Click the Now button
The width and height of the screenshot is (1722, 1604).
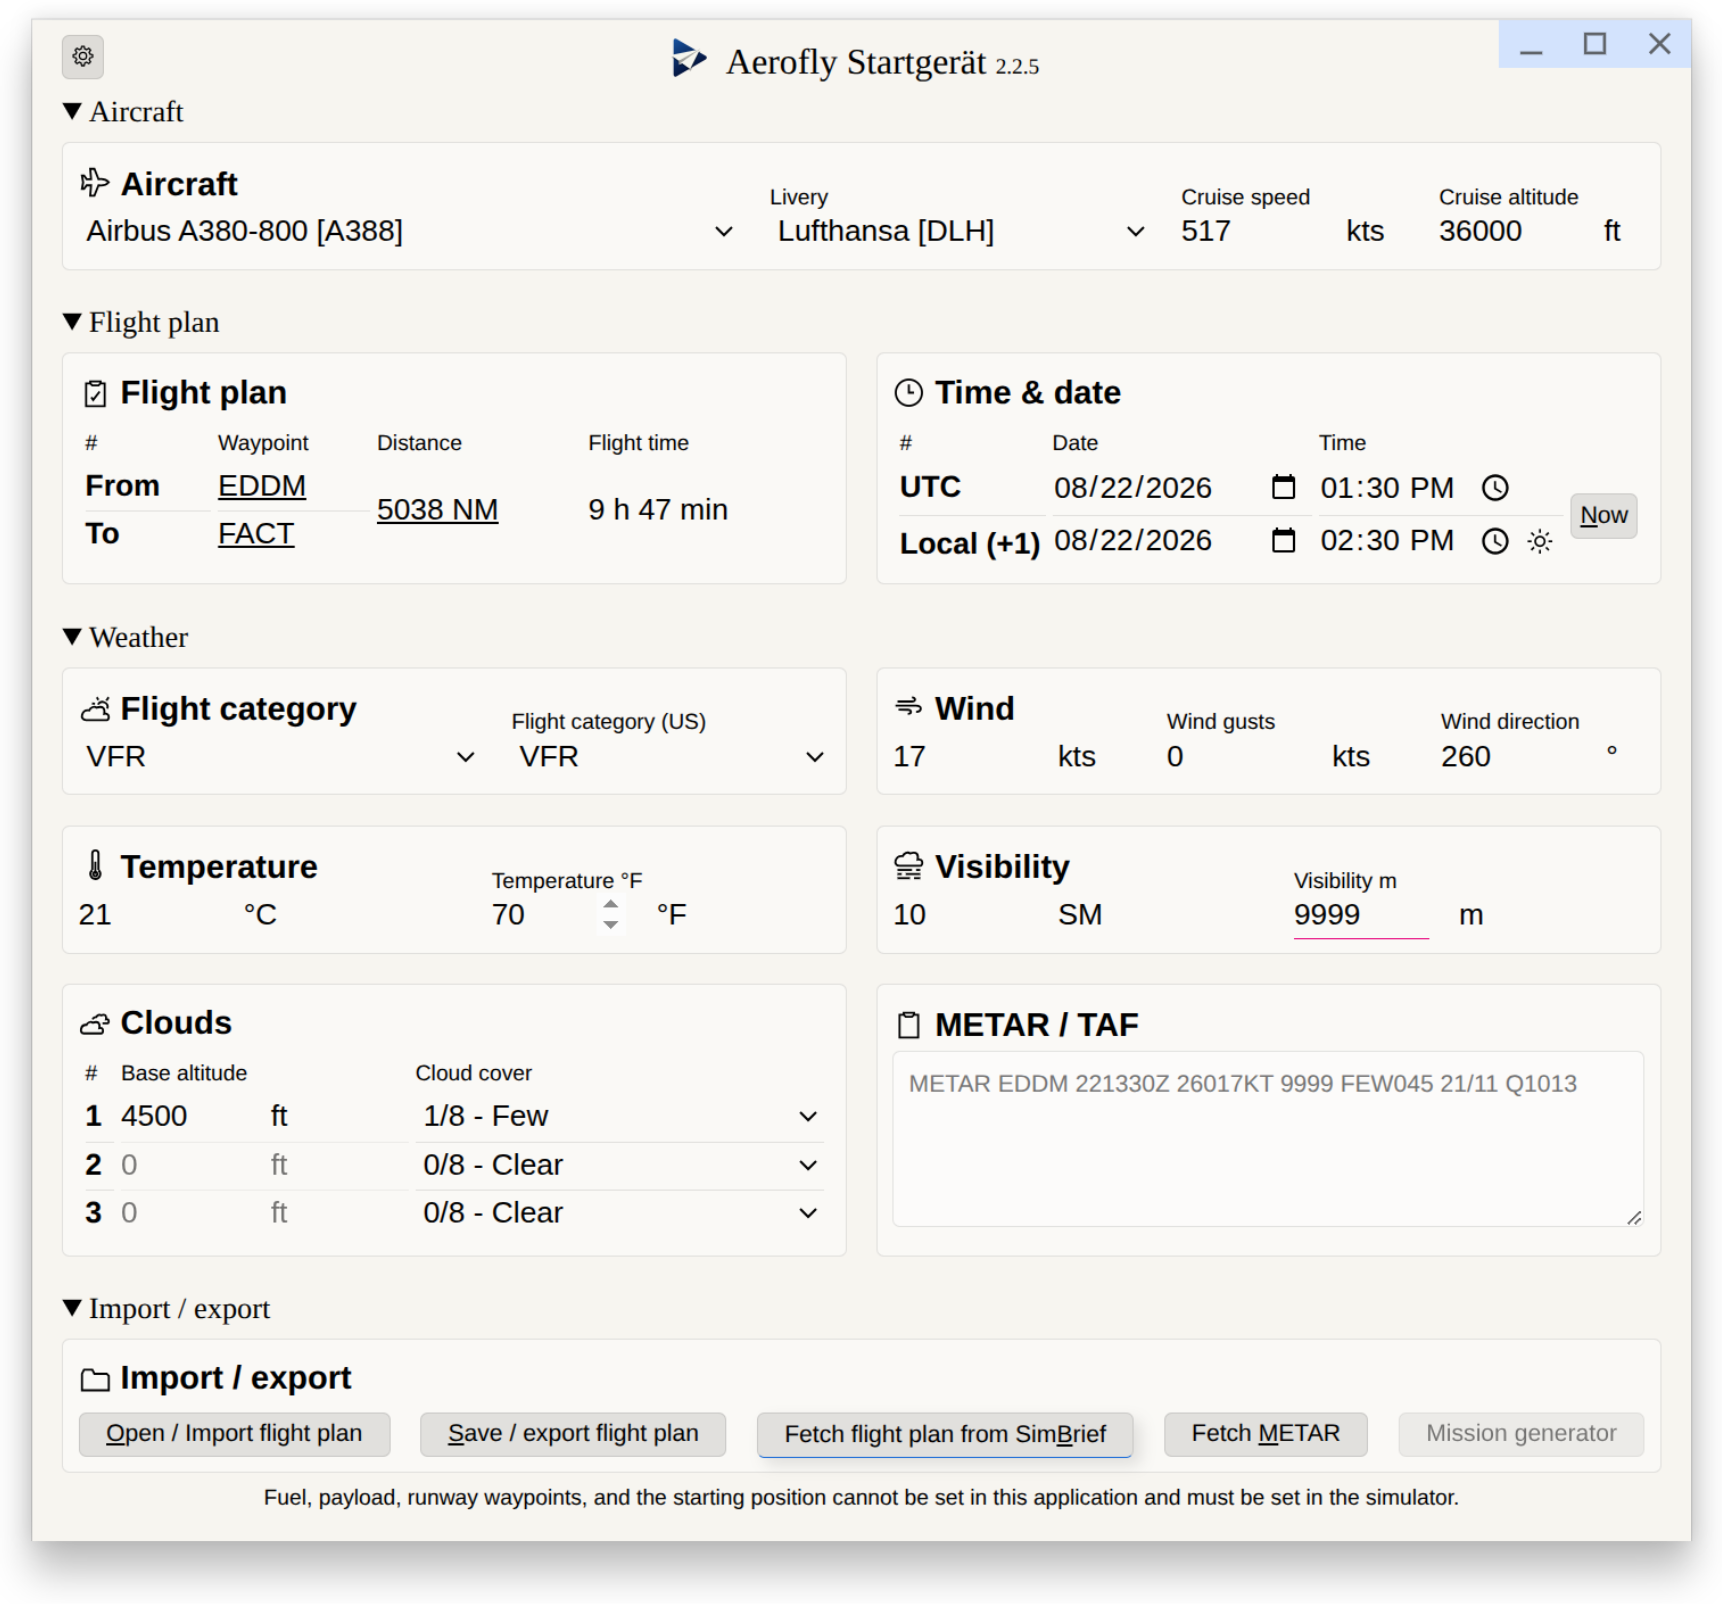tap(1603, 516)
